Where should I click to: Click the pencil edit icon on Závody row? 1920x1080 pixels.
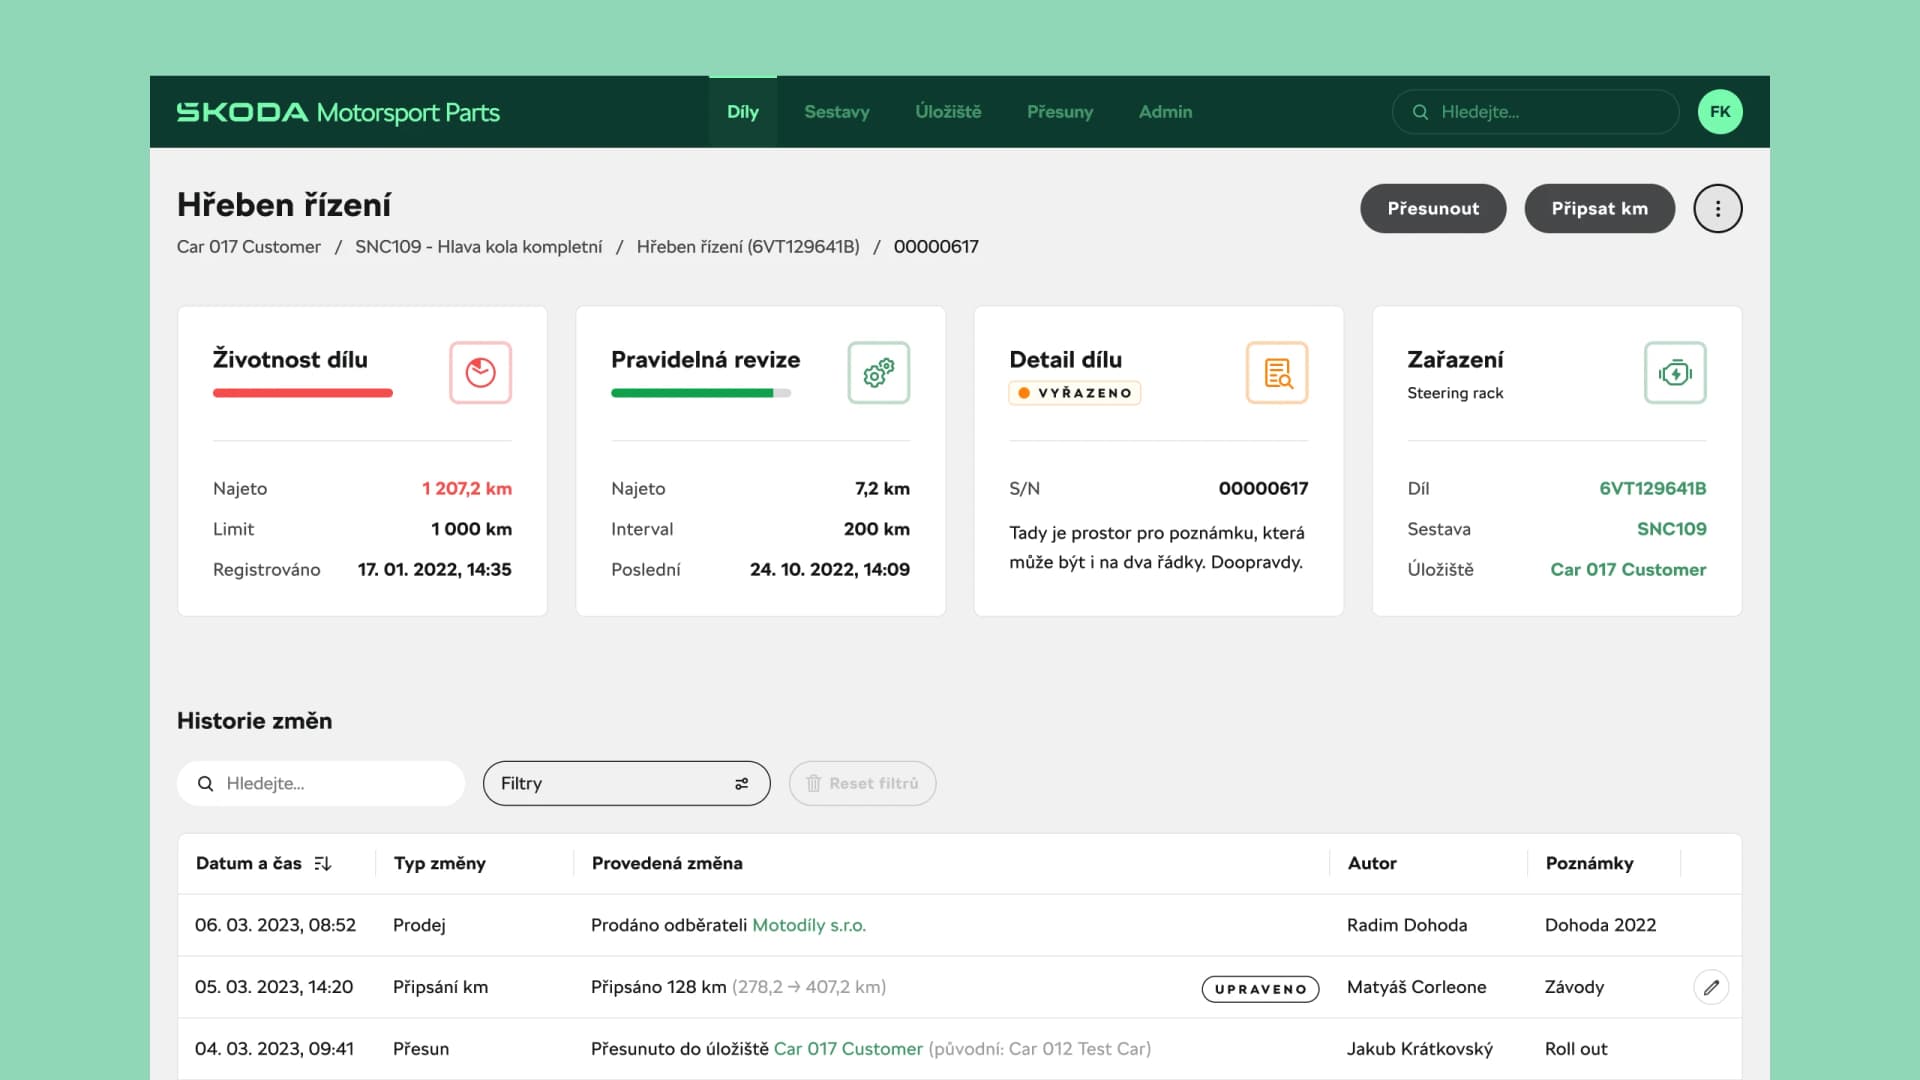1711,987
